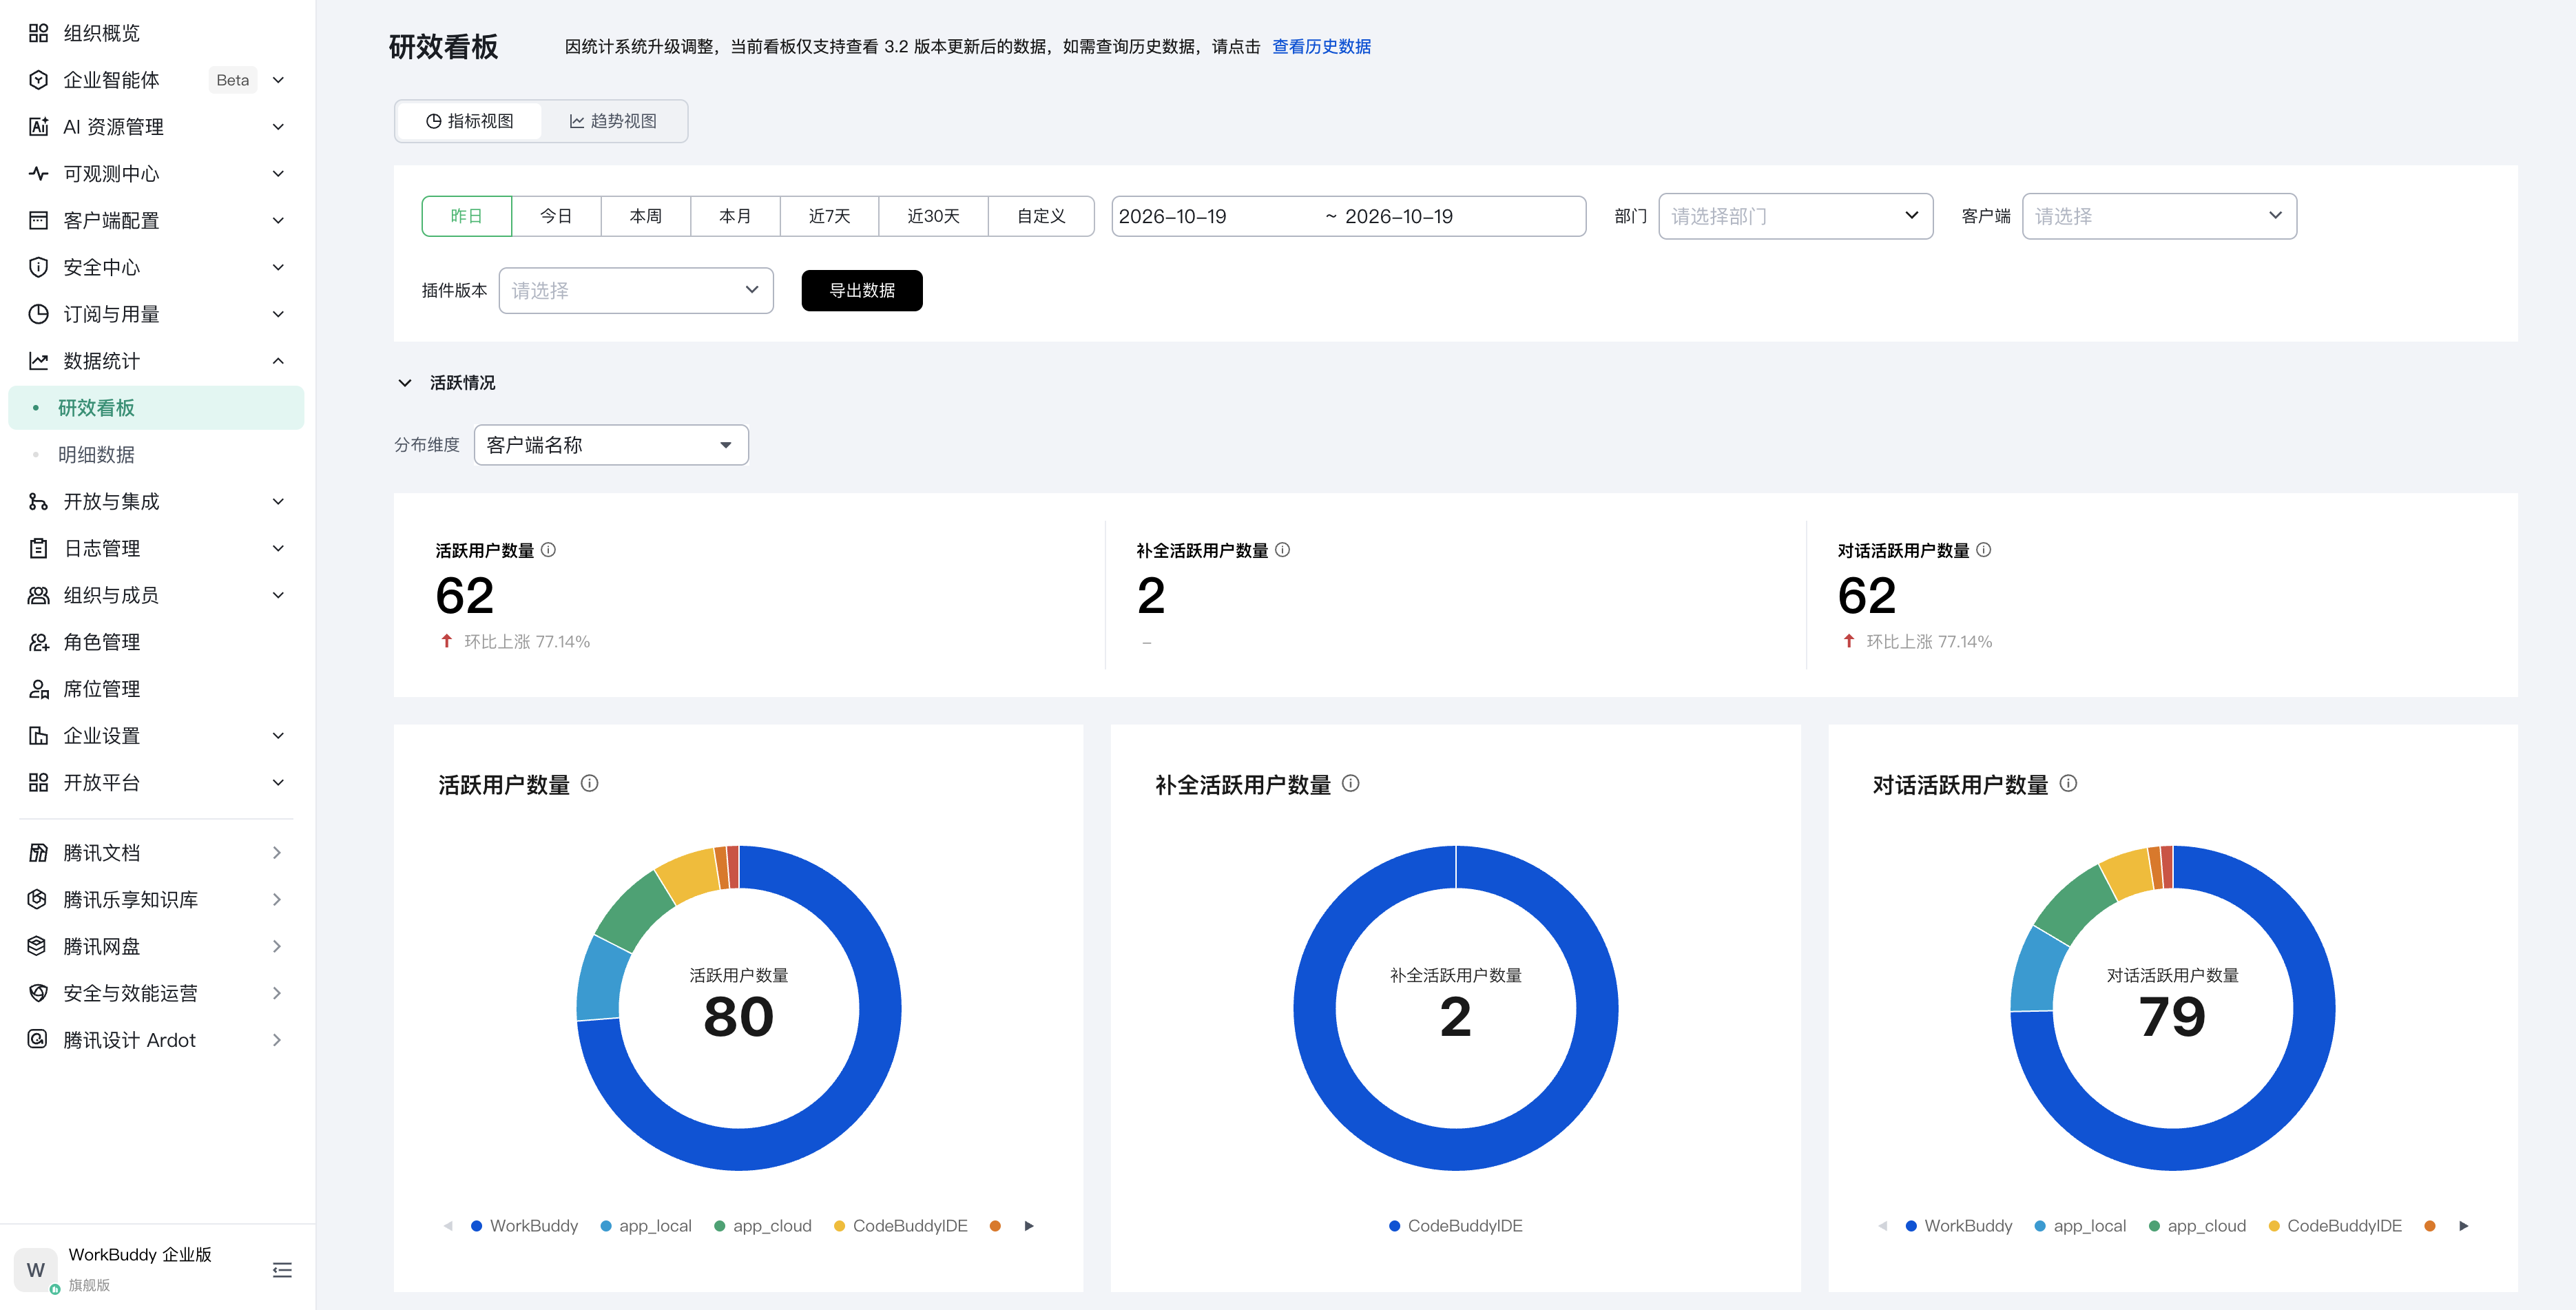The image size is (2576, 1310).
Task: Collapse the 活跃情况 section
Action: click(405, 383)
